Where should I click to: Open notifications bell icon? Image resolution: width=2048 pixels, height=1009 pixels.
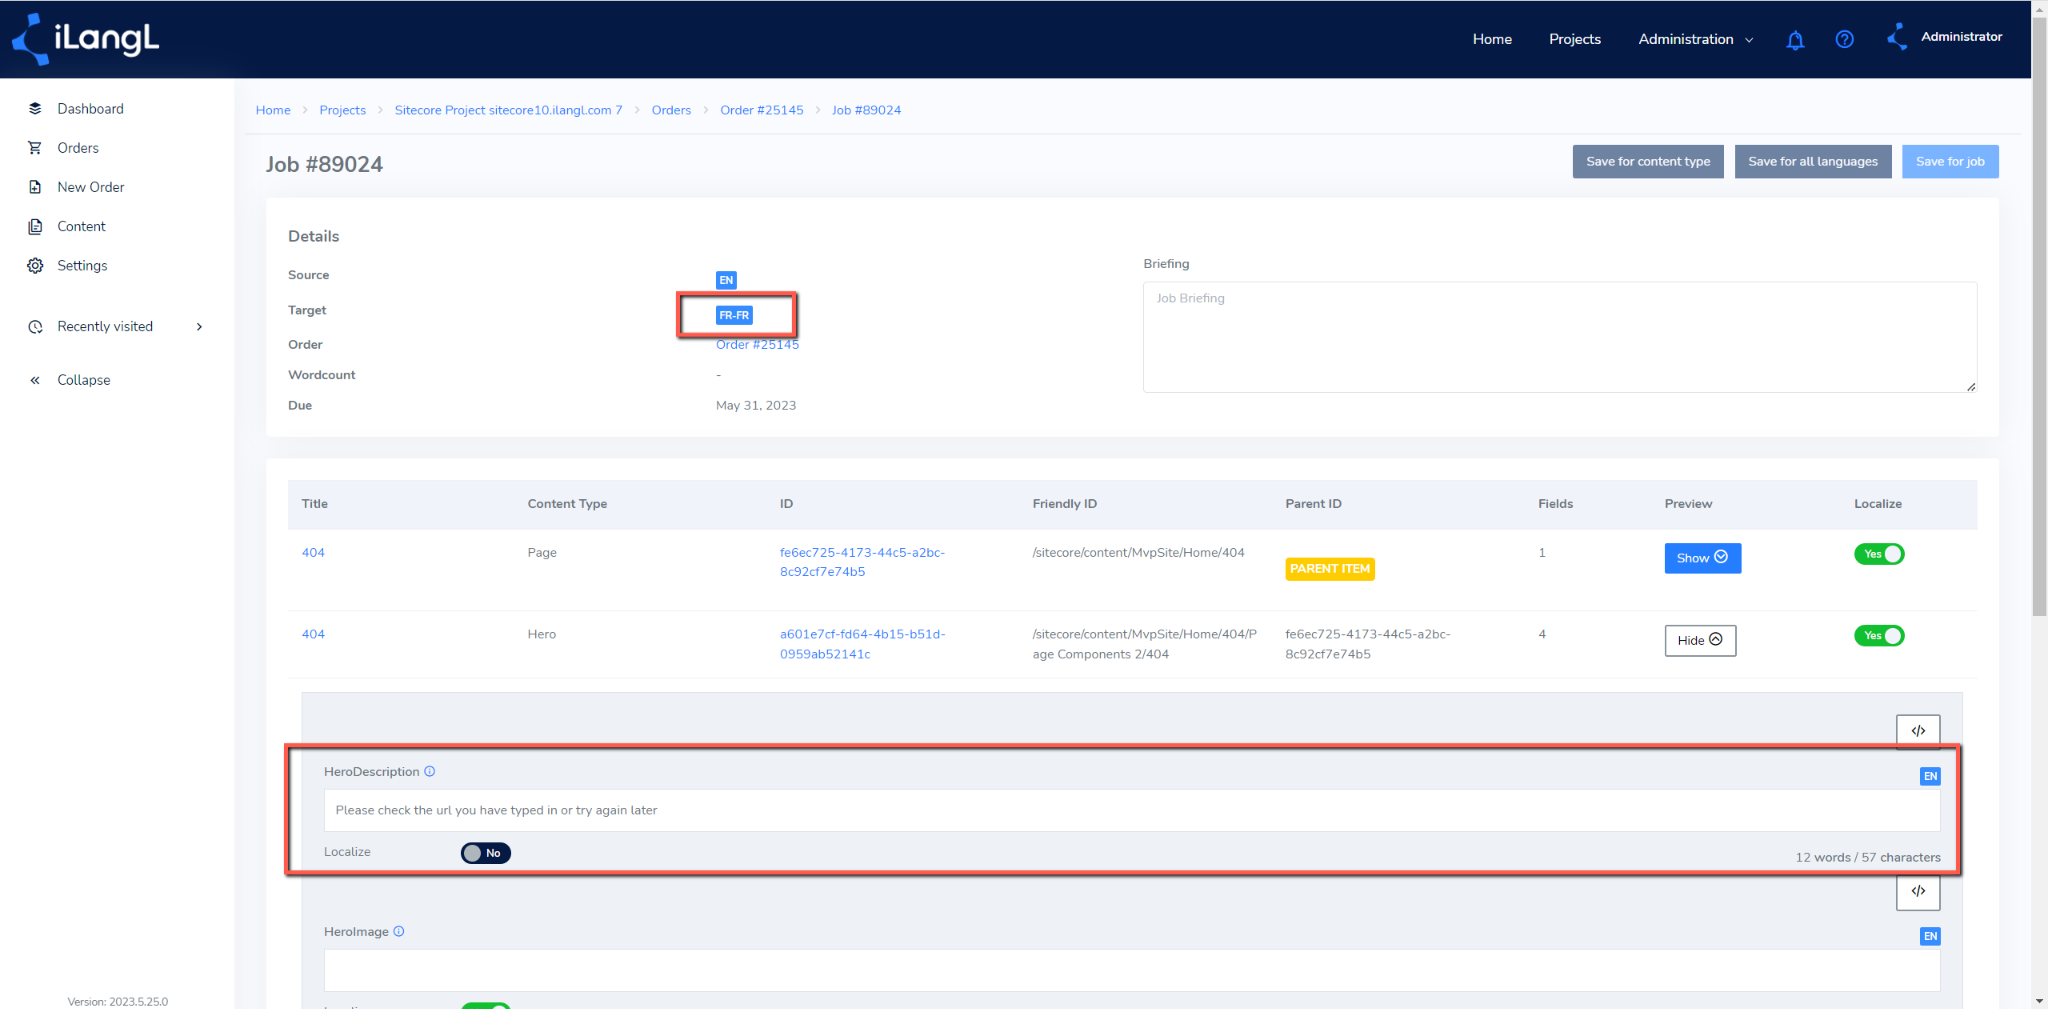coord(1795,40)
